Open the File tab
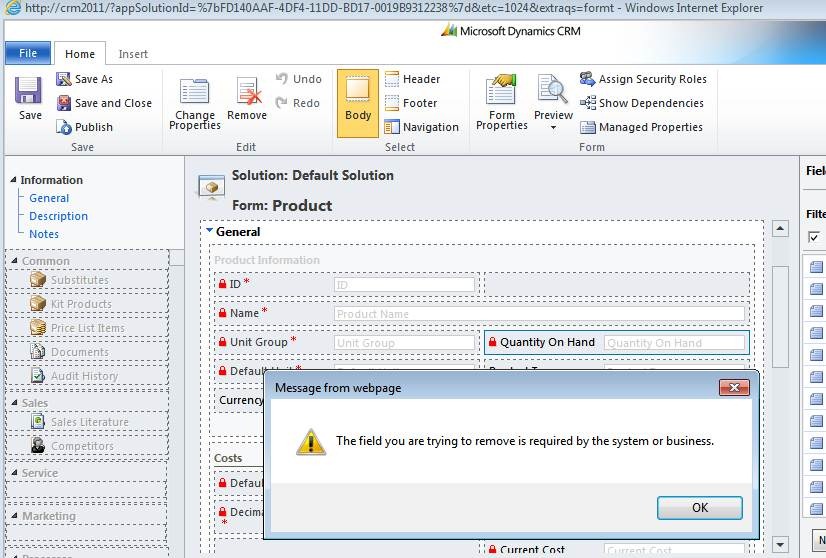Viewport: 826px width, 558px height. [28, 53]
